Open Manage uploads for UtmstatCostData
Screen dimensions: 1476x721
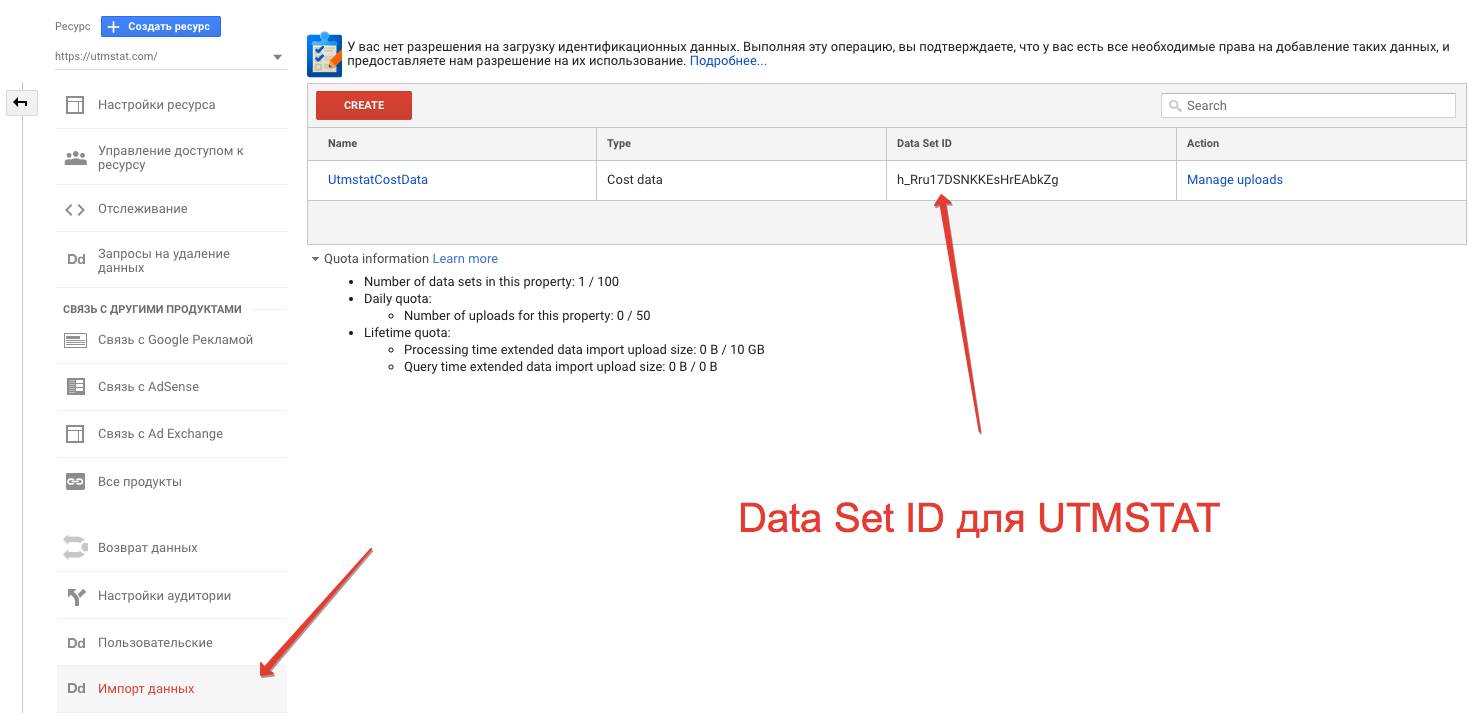click(1234, 179)
